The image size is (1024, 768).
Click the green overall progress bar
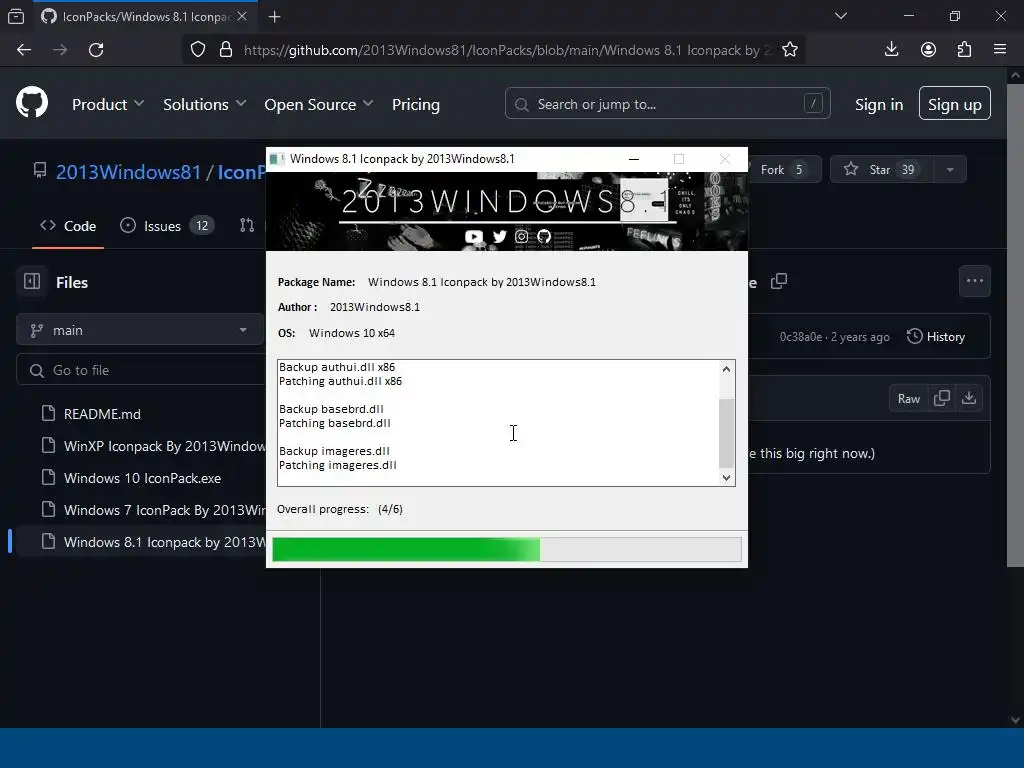click(507, 549)
